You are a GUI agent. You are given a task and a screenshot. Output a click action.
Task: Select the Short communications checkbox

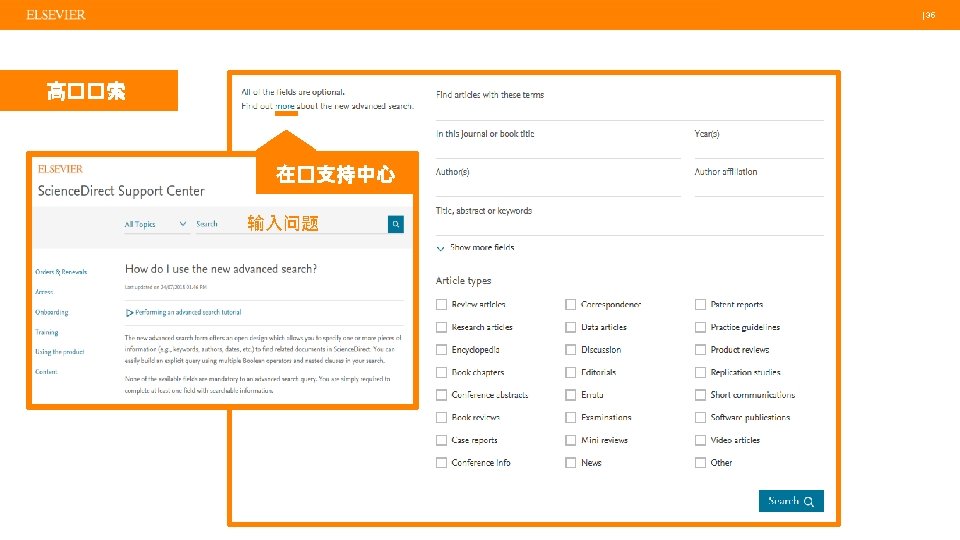(700, 395)
